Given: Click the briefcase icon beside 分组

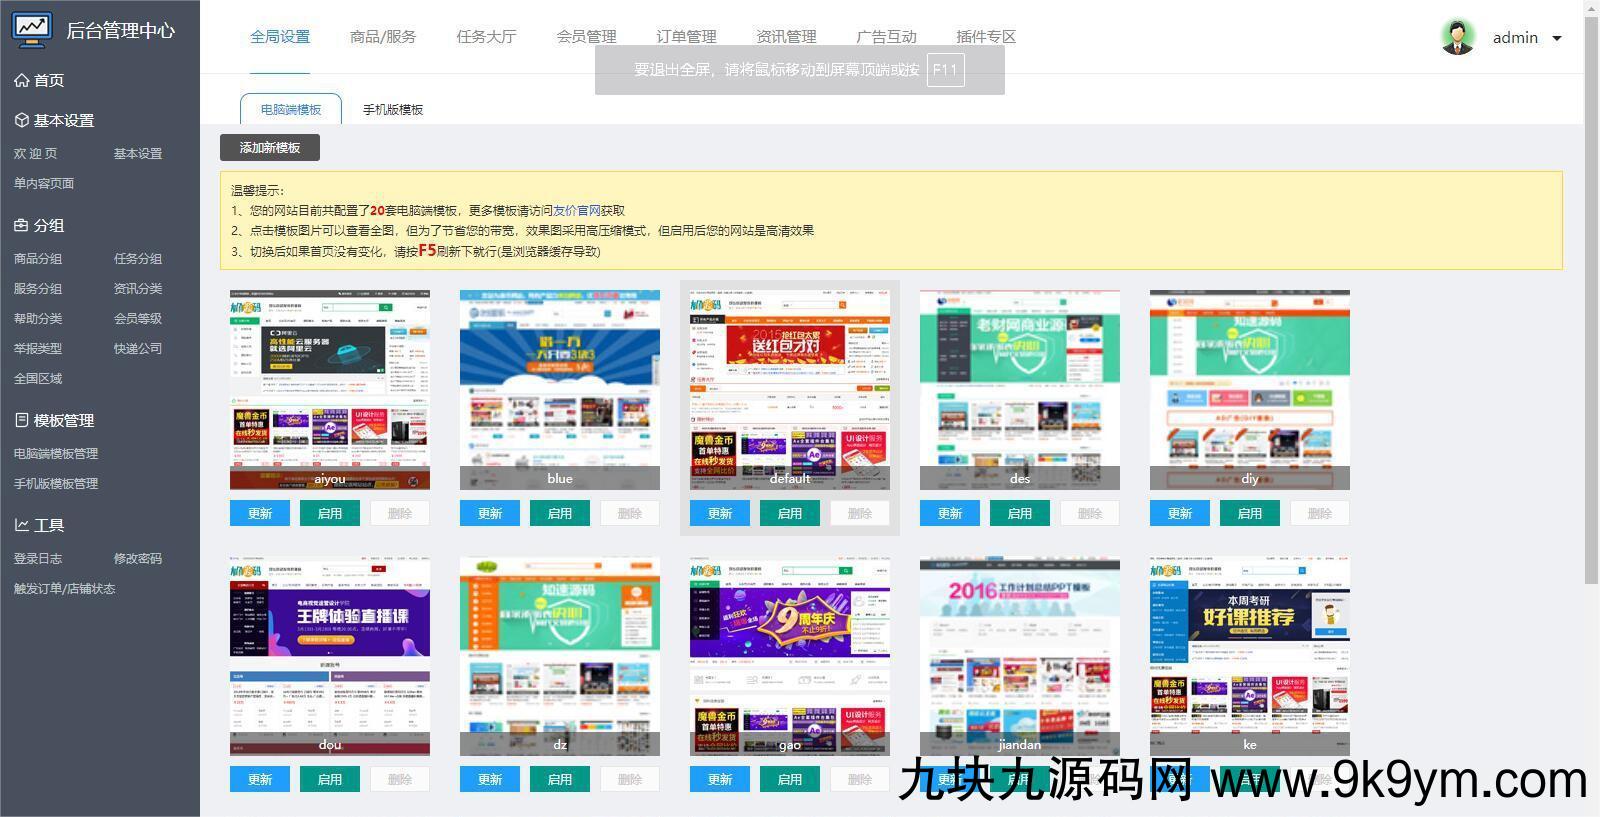Looking at the screenshot, I should tap(21, 225).
